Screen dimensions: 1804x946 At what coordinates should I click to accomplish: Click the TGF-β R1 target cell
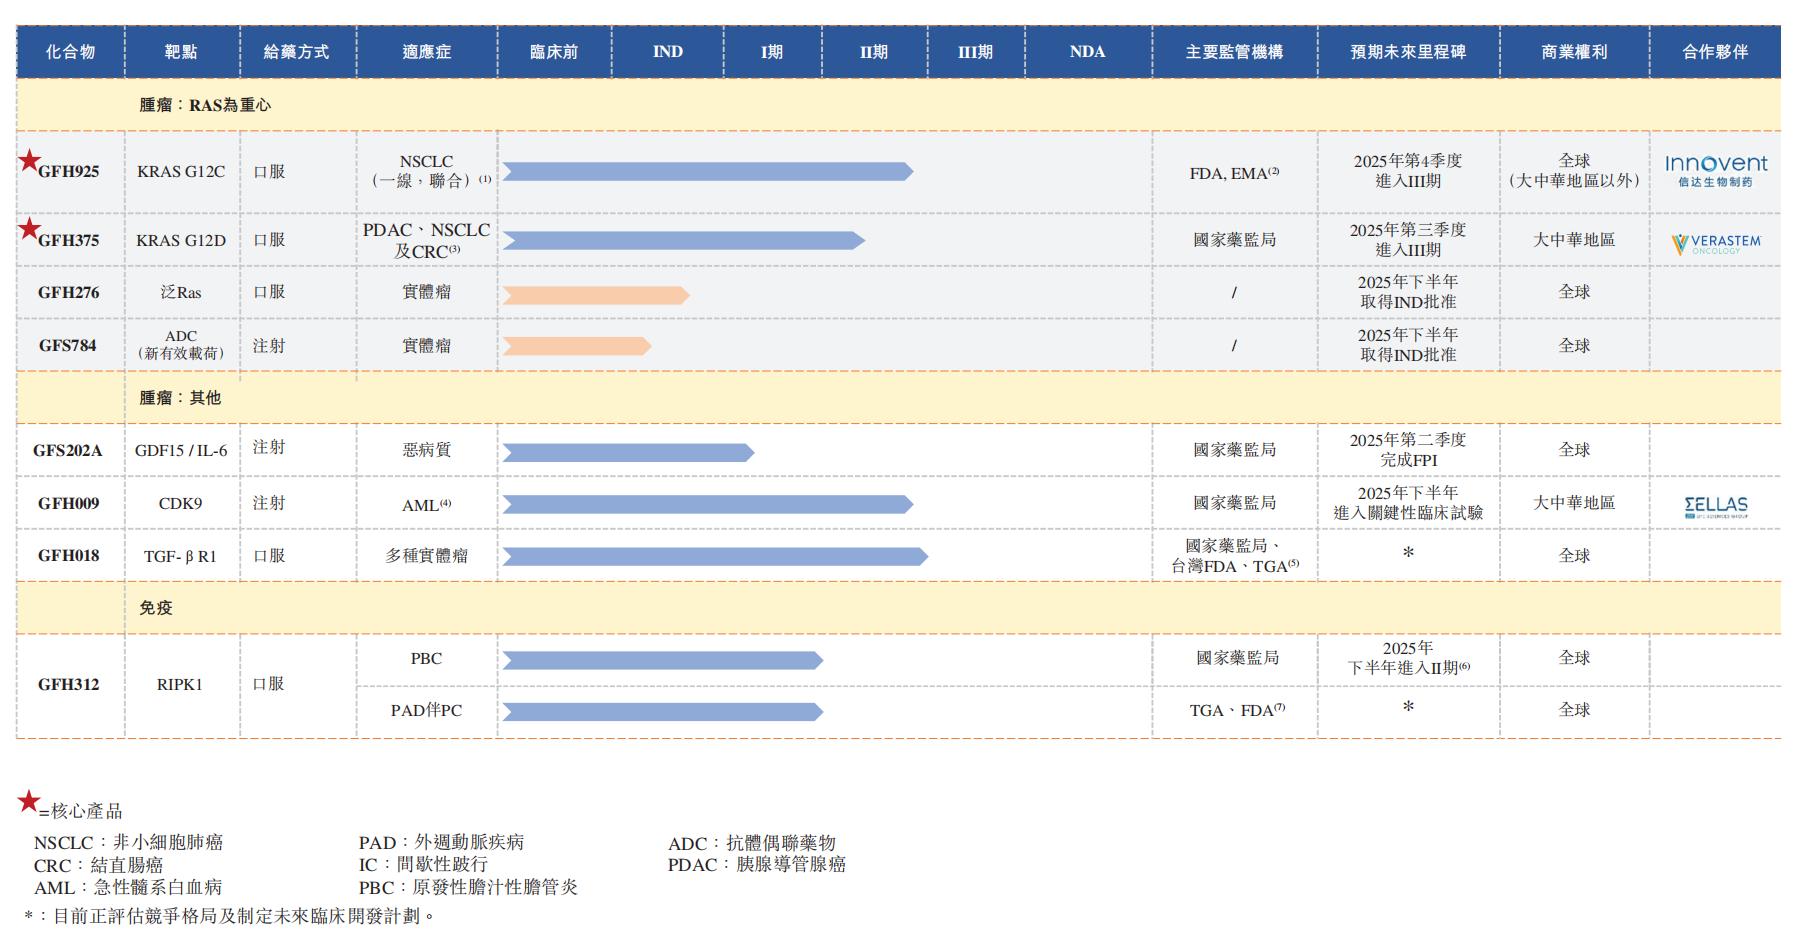(x=181, y=557)
